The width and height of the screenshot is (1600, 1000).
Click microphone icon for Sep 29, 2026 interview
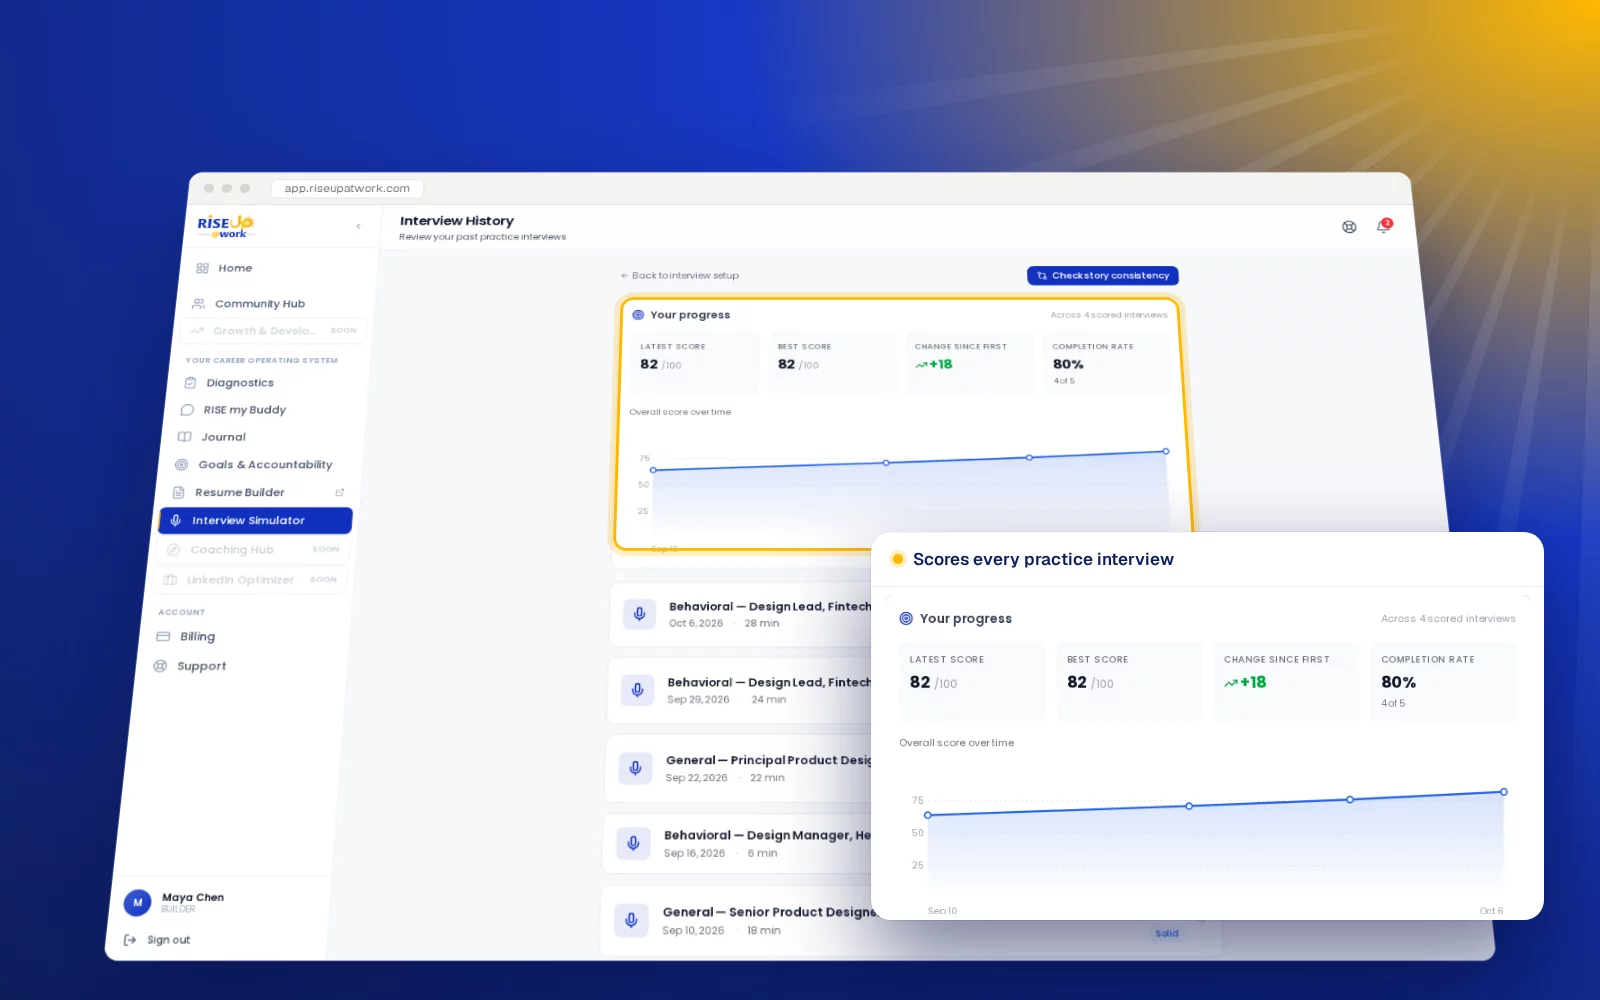[x=637, y=690]
